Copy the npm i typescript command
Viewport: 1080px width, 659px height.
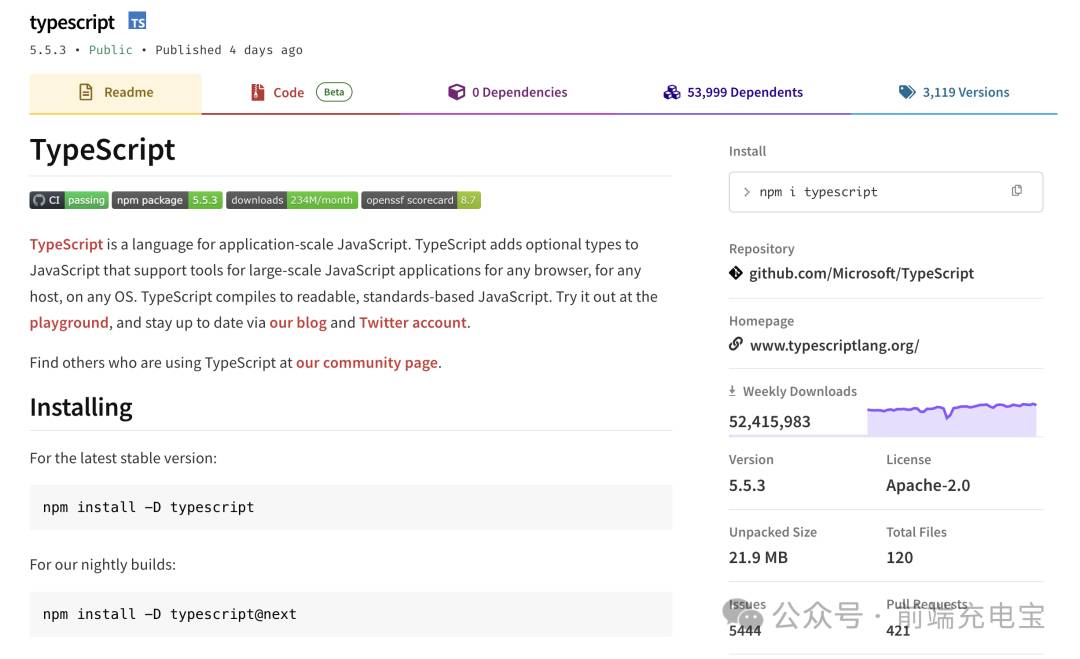pyautogui.click(x=1017, y=191)
